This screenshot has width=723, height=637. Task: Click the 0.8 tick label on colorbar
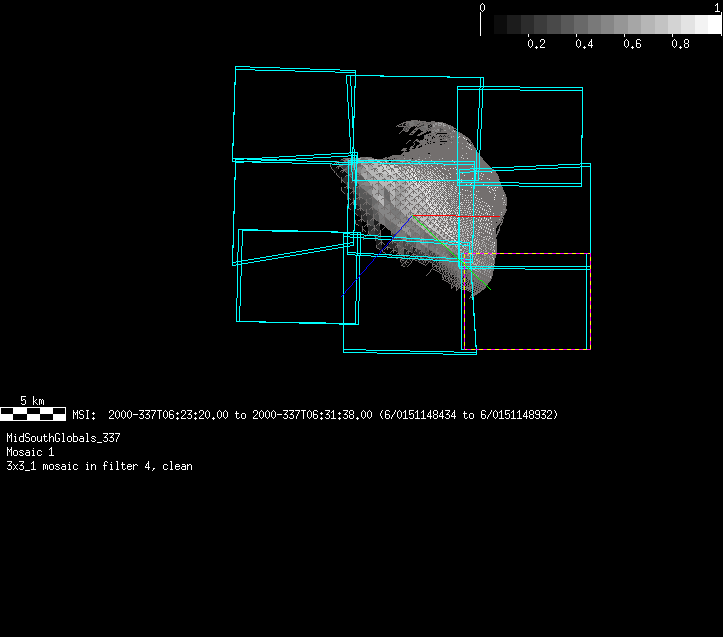[x=680, y=44]
